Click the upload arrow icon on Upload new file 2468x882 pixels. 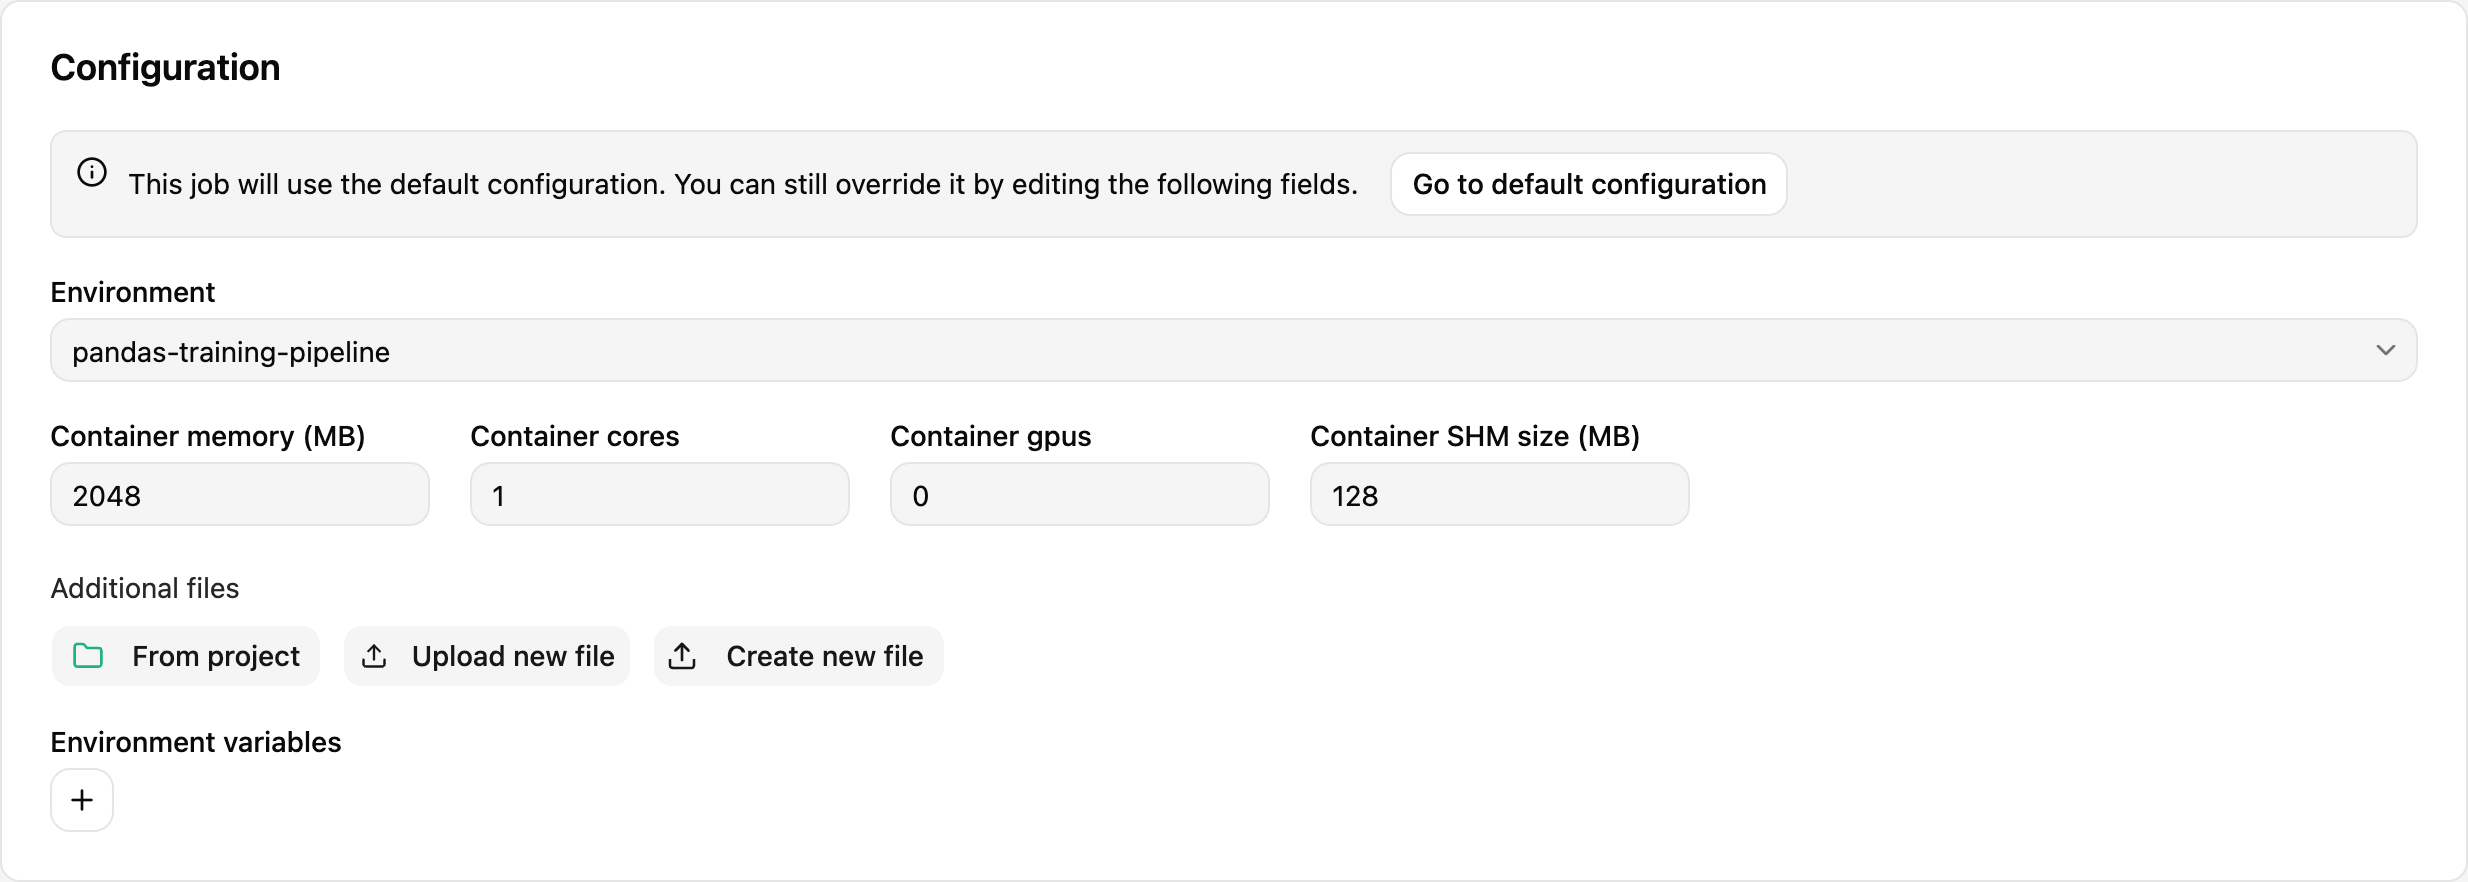pos(374,656)
